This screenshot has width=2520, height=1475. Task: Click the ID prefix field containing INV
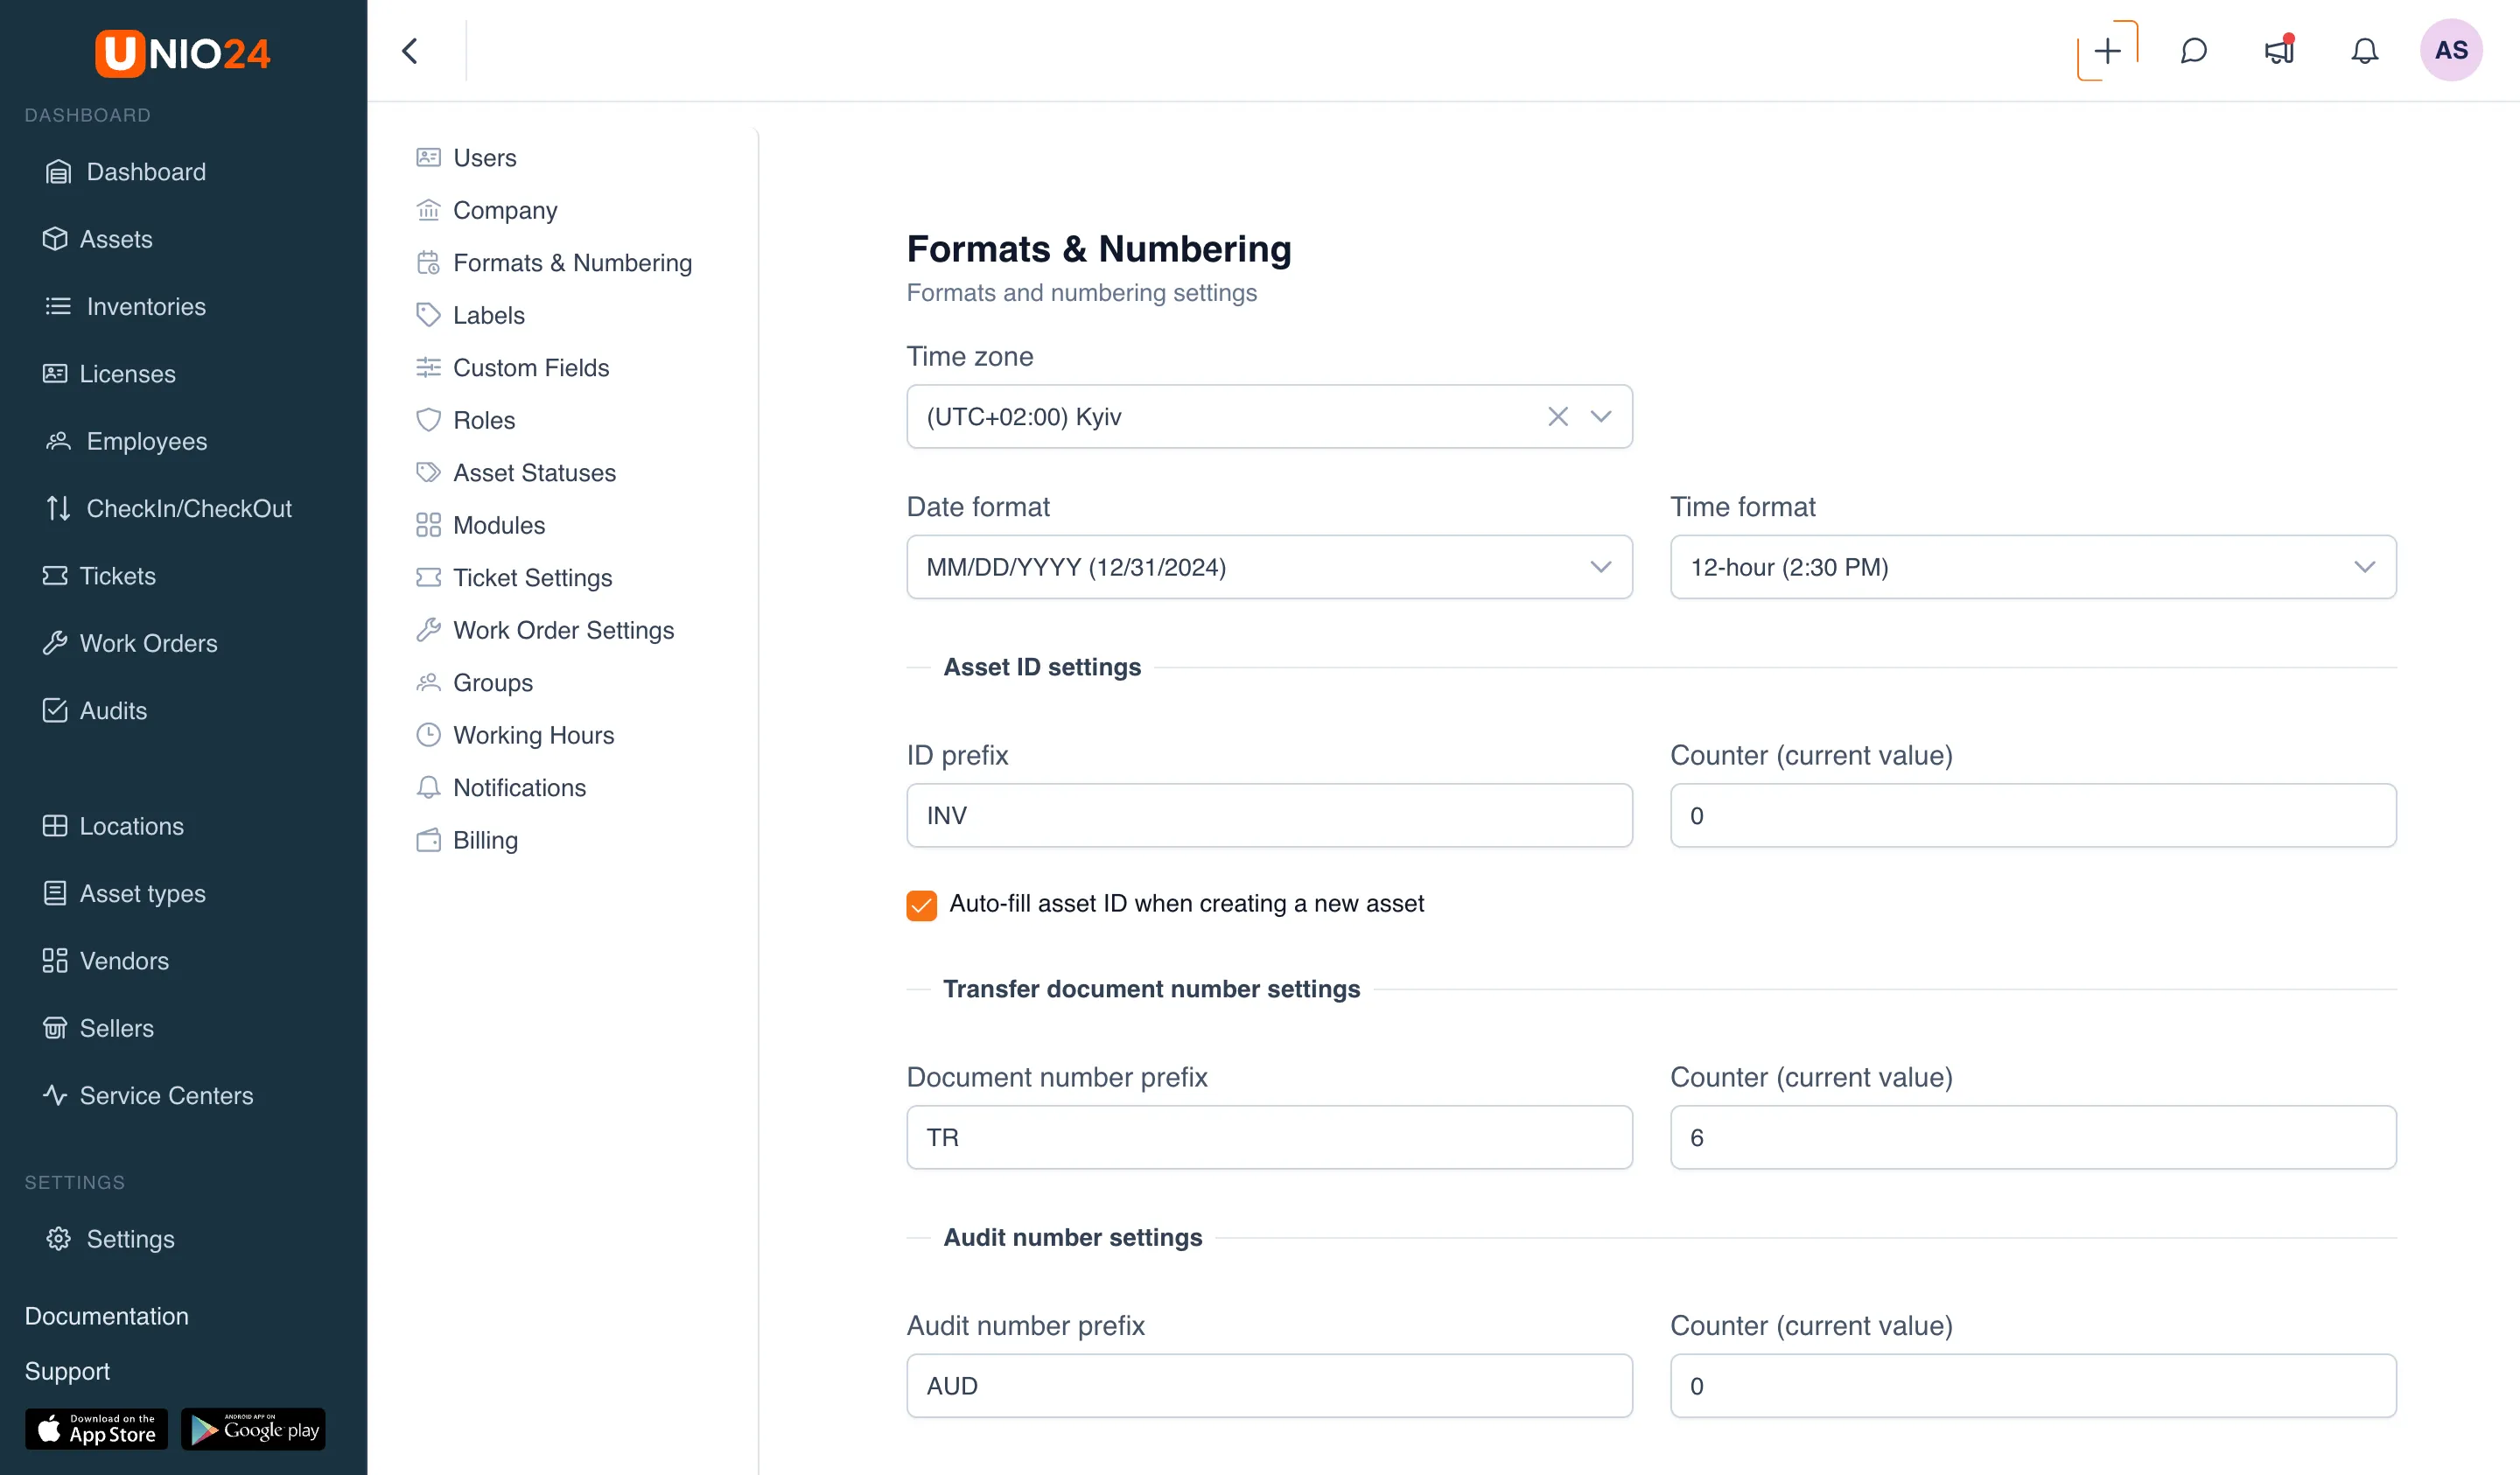tap(1269, 816)
